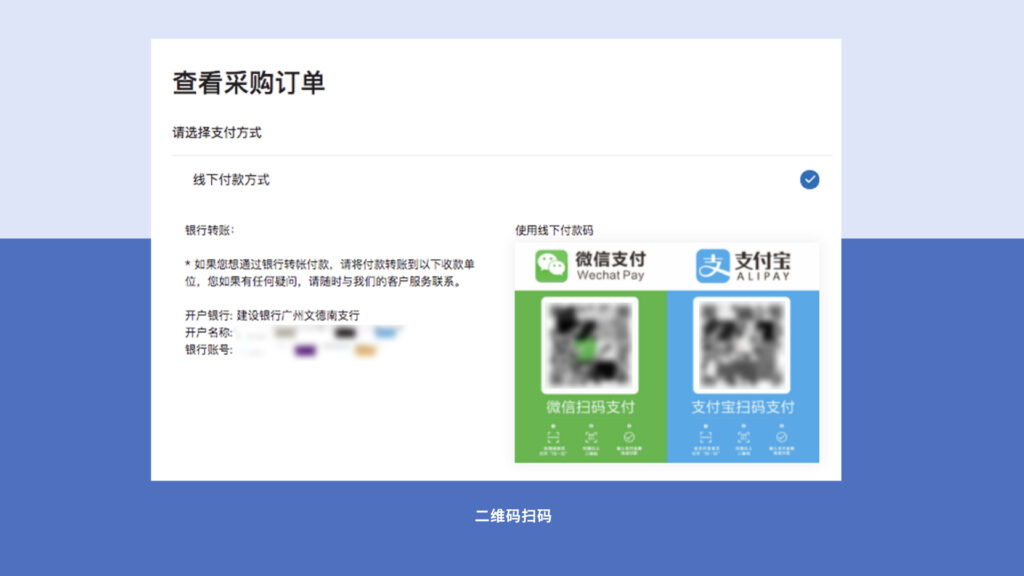Click the 请选择支付方式 section title
This screenshot has height=576, width=1024.
coord(217,133)
